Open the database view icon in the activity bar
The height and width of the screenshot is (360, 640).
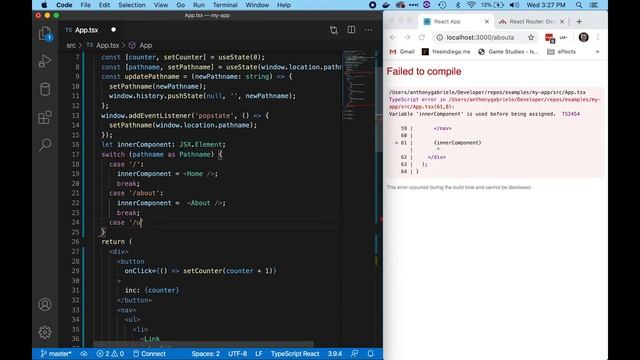tap(45, 89)
